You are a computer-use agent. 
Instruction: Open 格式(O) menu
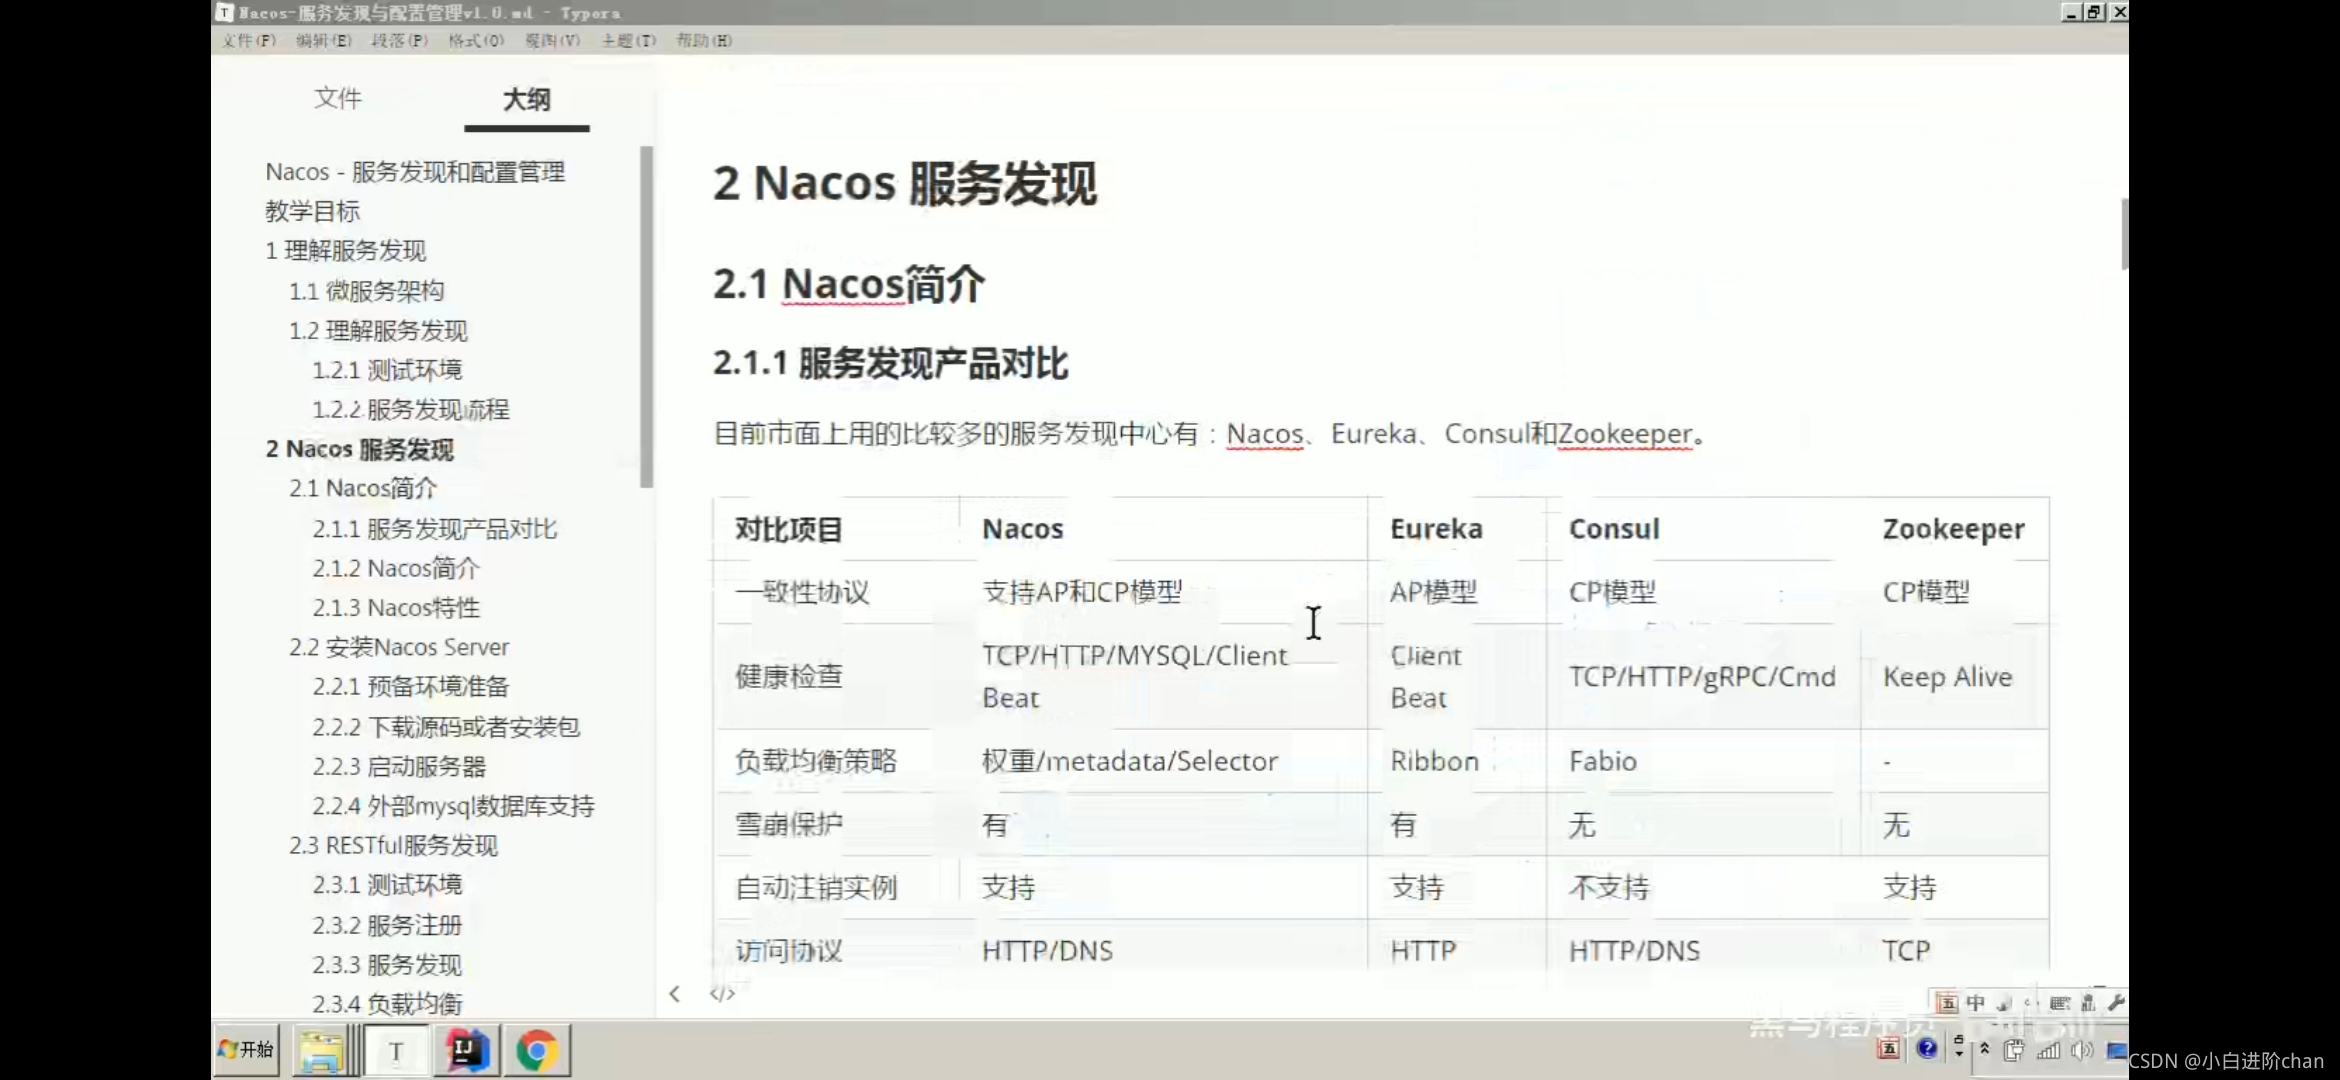point(476,40)
